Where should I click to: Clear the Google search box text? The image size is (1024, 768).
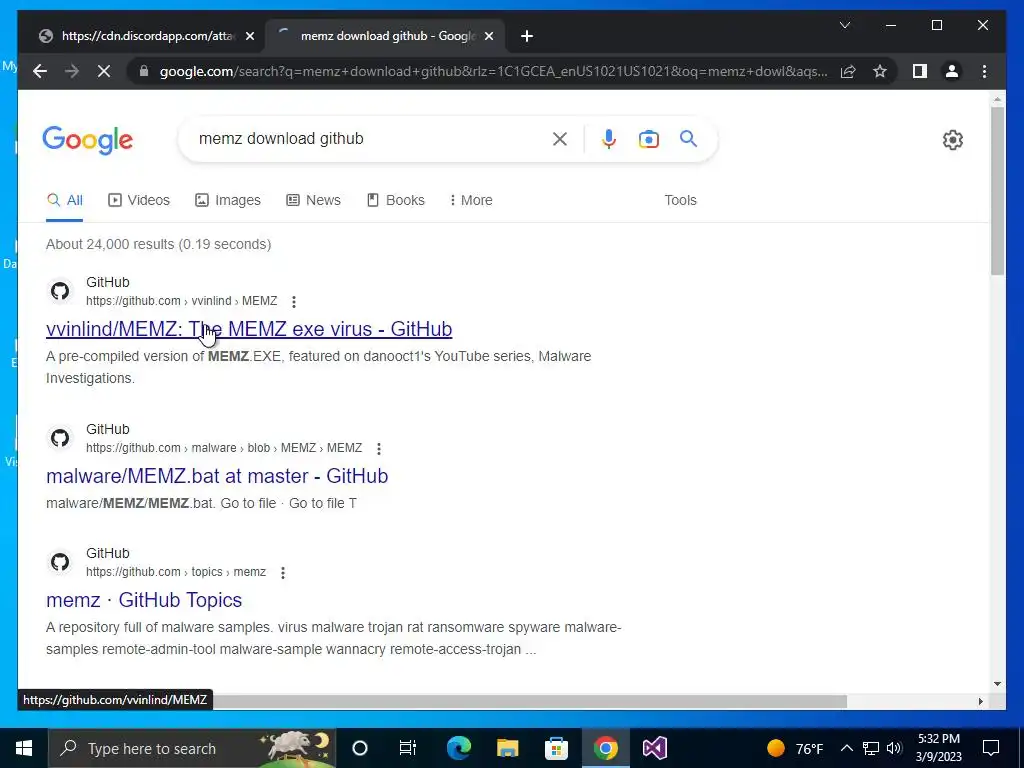click(x=560, y=138)
